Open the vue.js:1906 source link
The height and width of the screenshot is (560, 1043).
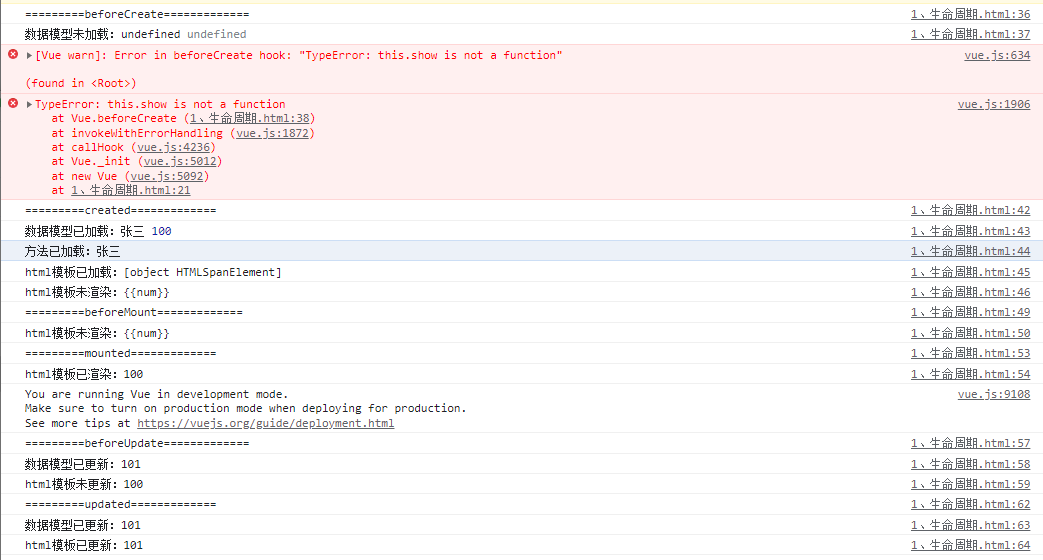pyautogui.click(x=994, y=104)
